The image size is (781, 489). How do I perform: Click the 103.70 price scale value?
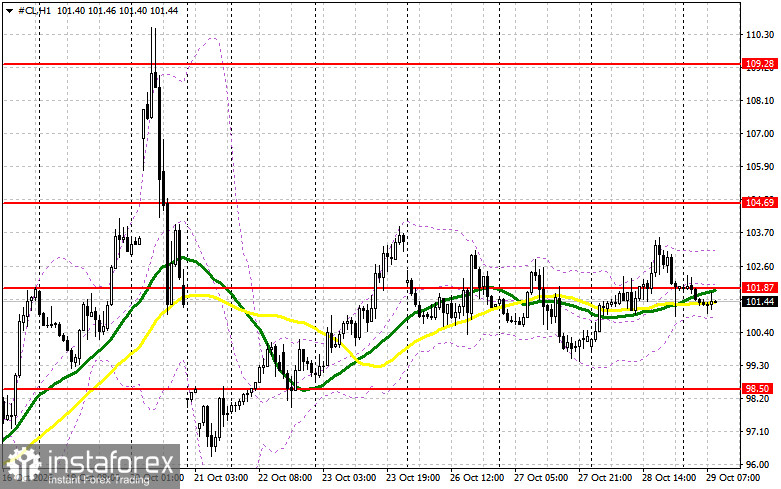click(x=760, y=233)
